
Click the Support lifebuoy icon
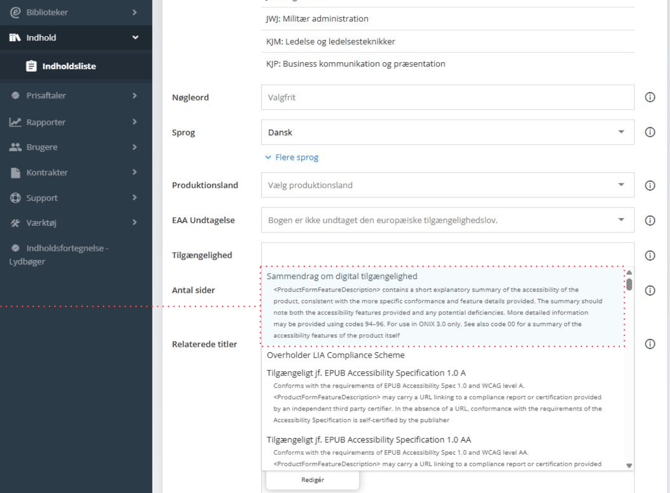[15, 198]
